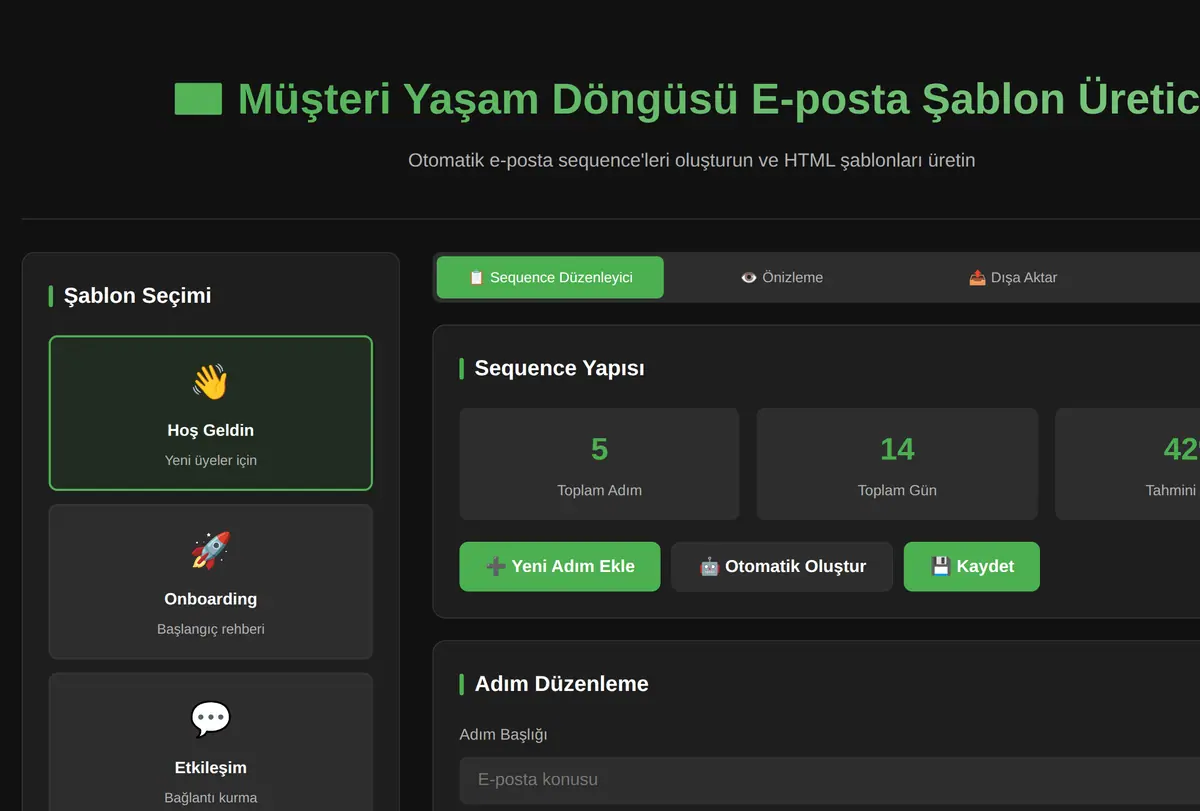This screenshot has width=1200, height=811.
Task: Click the 'Bağlantı kurma' text
Action: (x=211, y=798)
